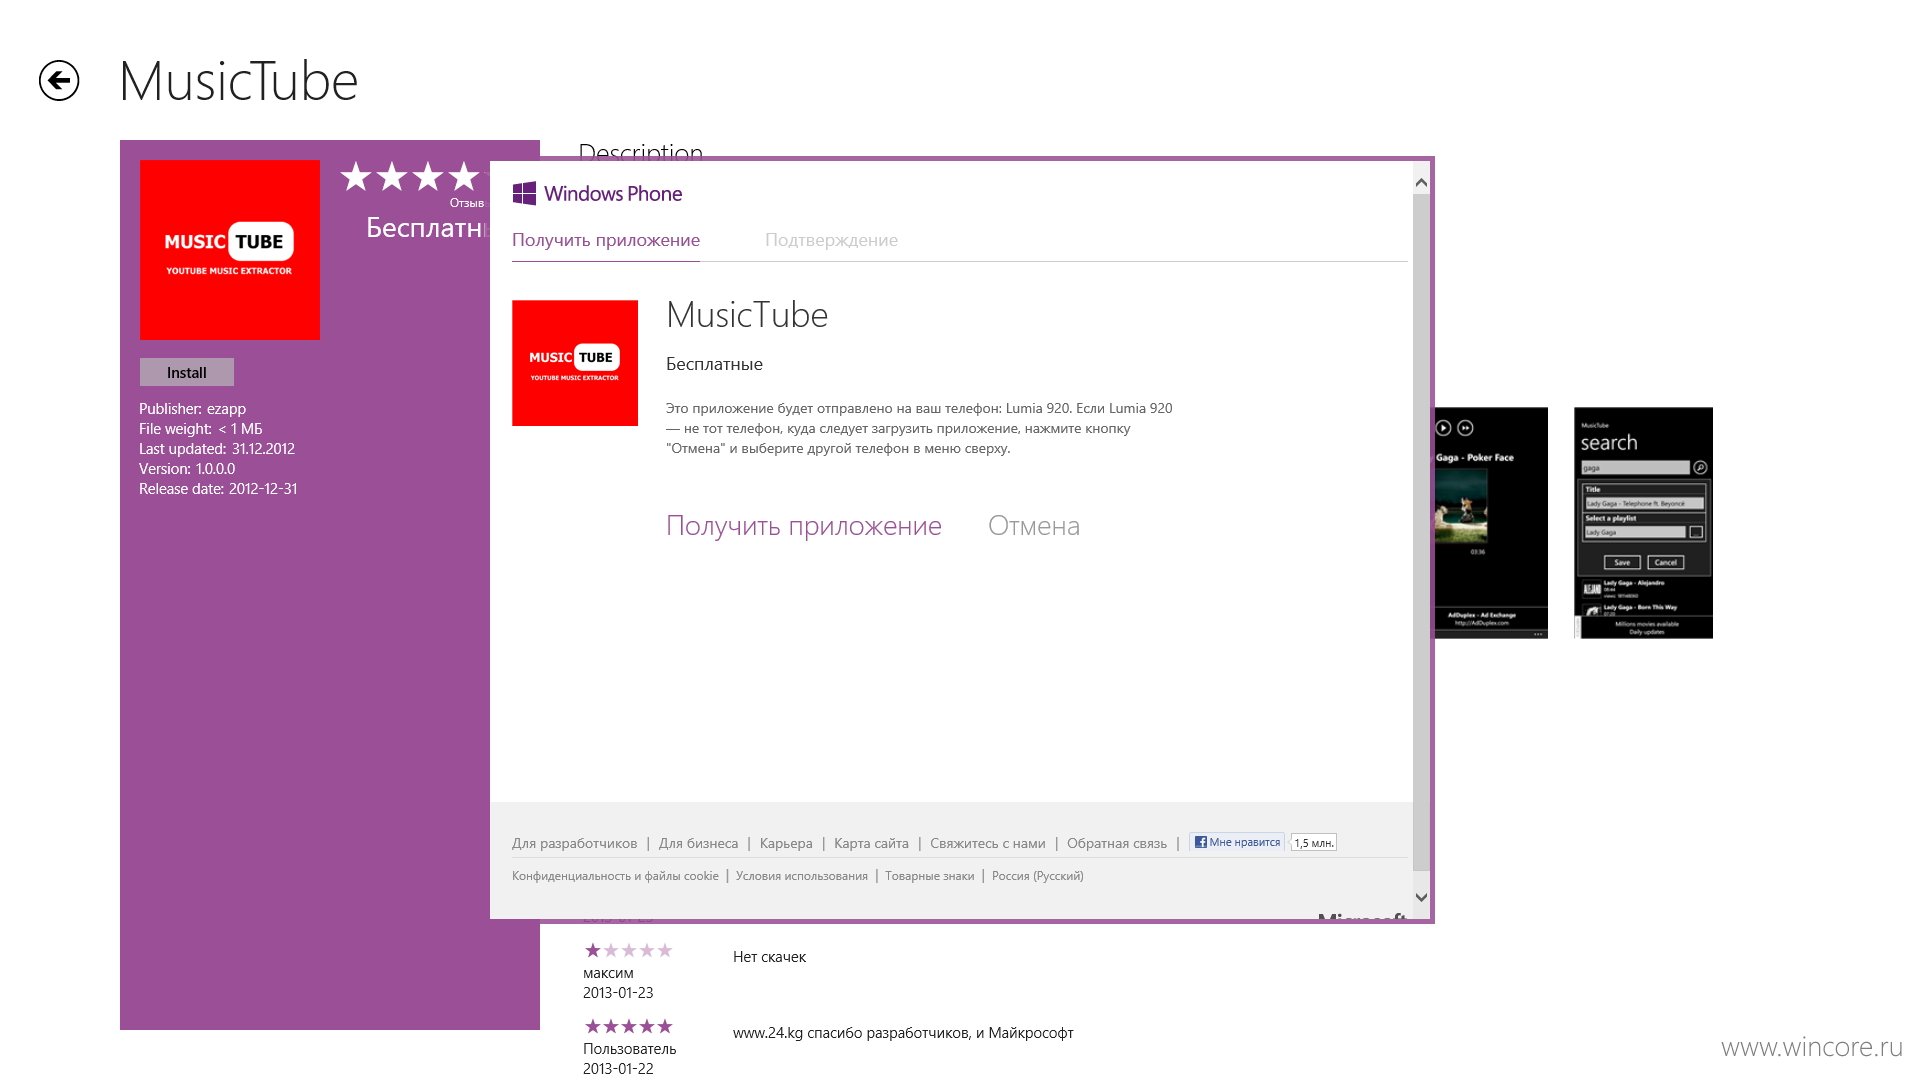Switch to the 'Получить приложение' tab
This screenshot has width=1920, height=1080.
(x=606, y=240)
